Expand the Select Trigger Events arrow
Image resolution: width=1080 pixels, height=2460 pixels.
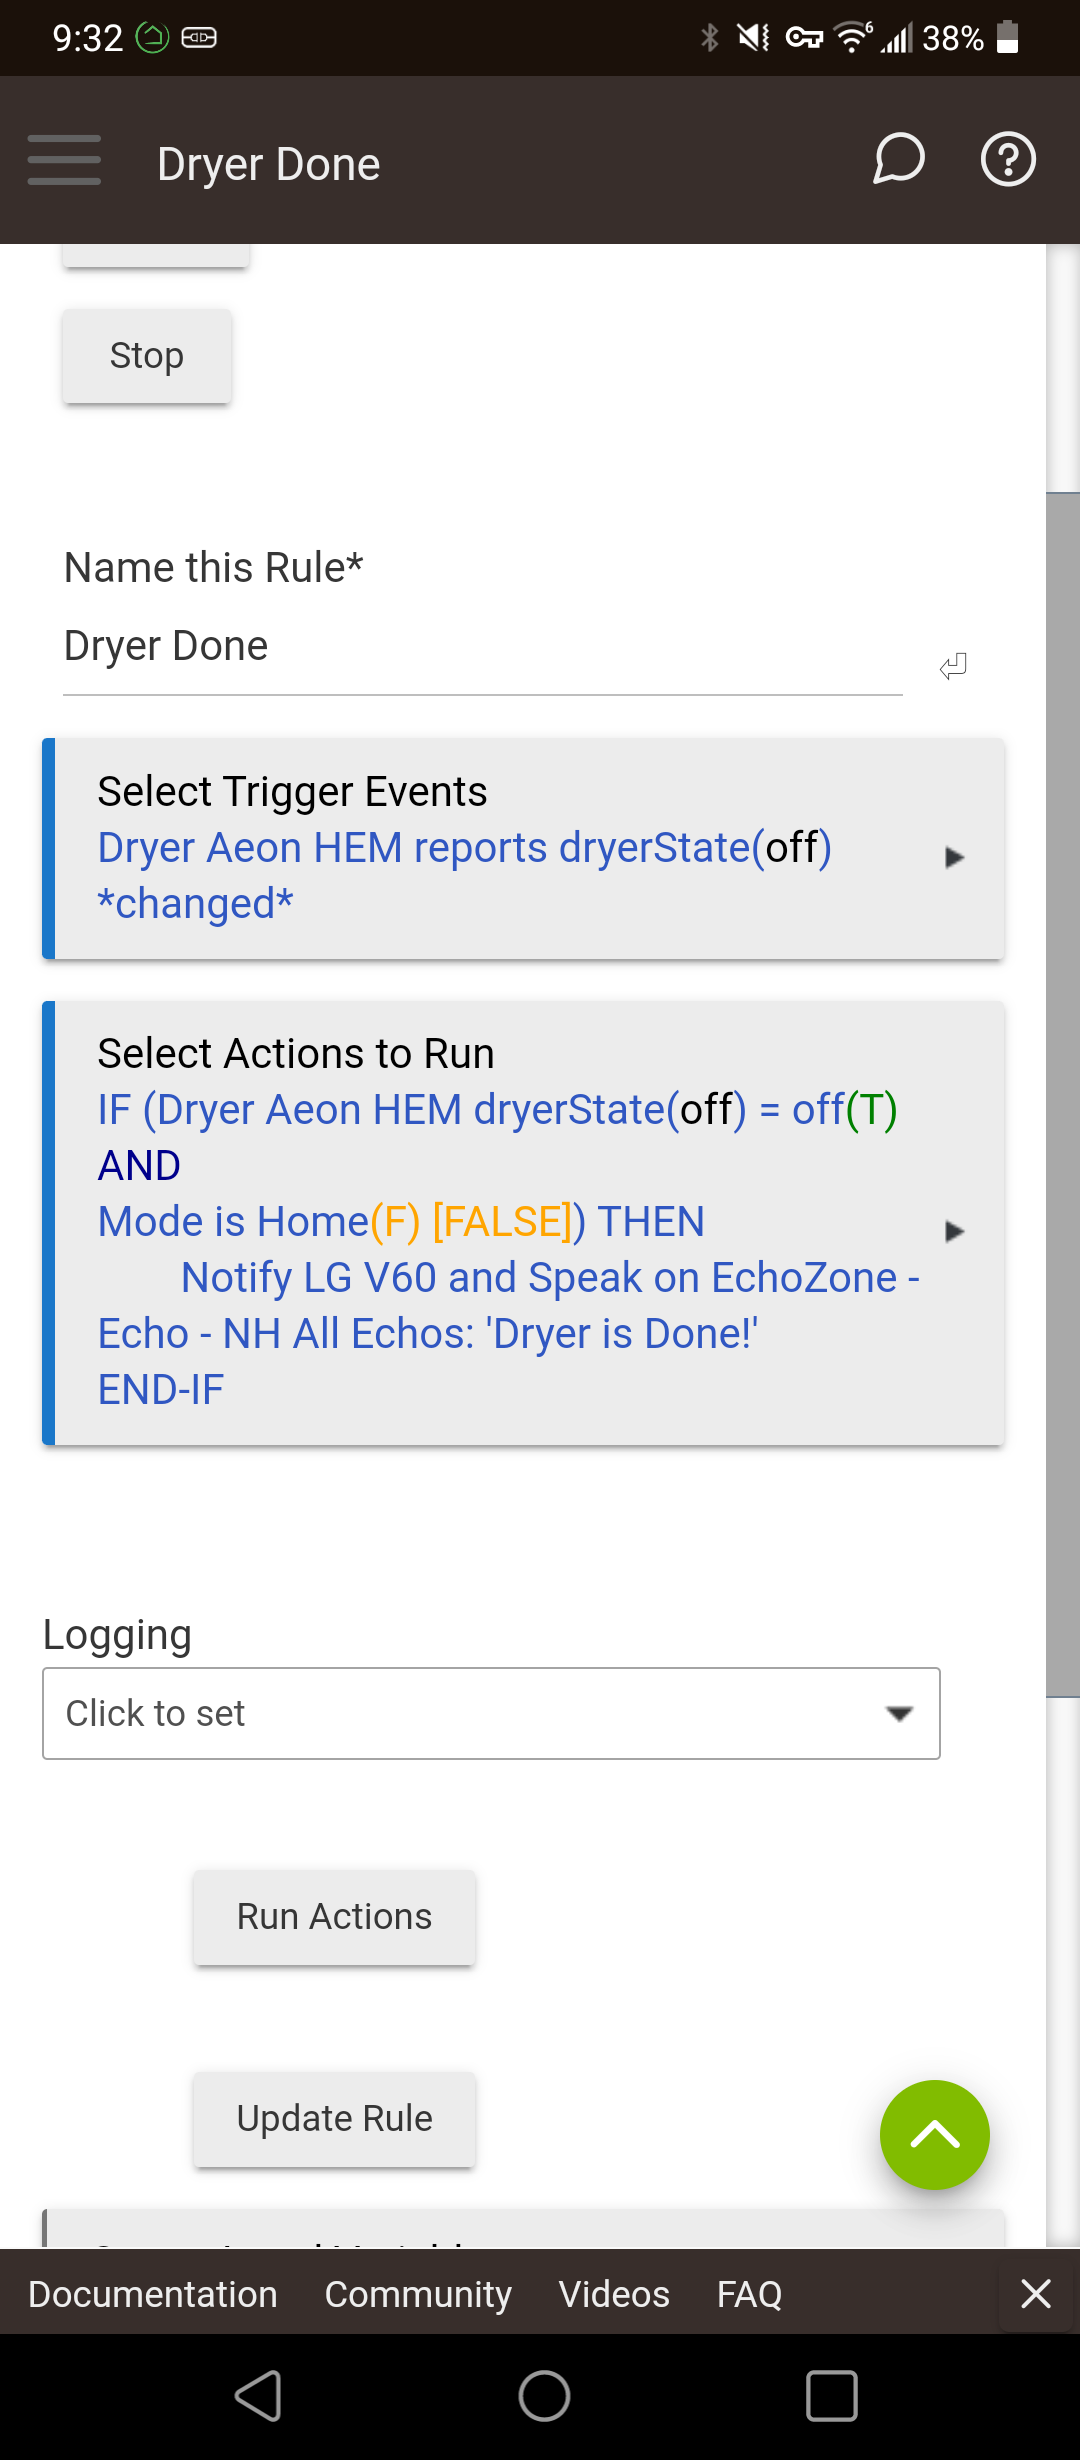coord(954,857)
